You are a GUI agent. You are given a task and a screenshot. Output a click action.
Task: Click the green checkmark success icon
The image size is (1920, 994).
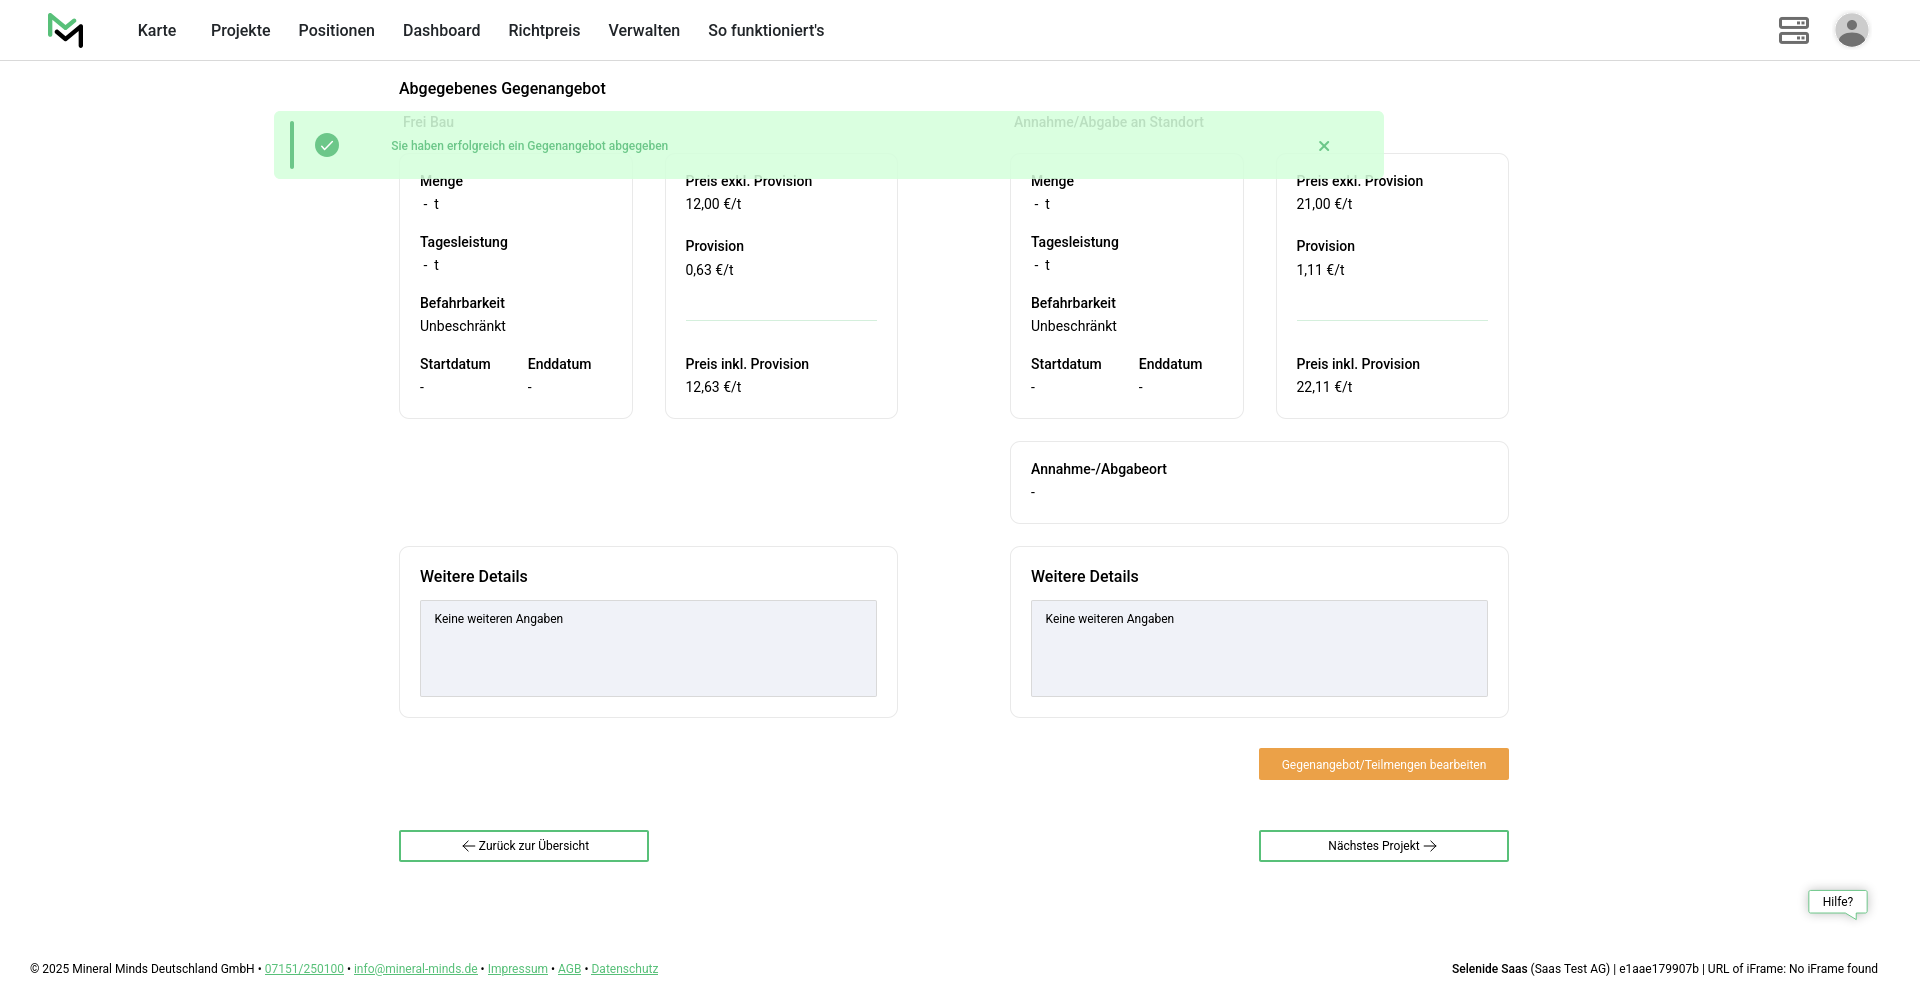pos(327,146)
